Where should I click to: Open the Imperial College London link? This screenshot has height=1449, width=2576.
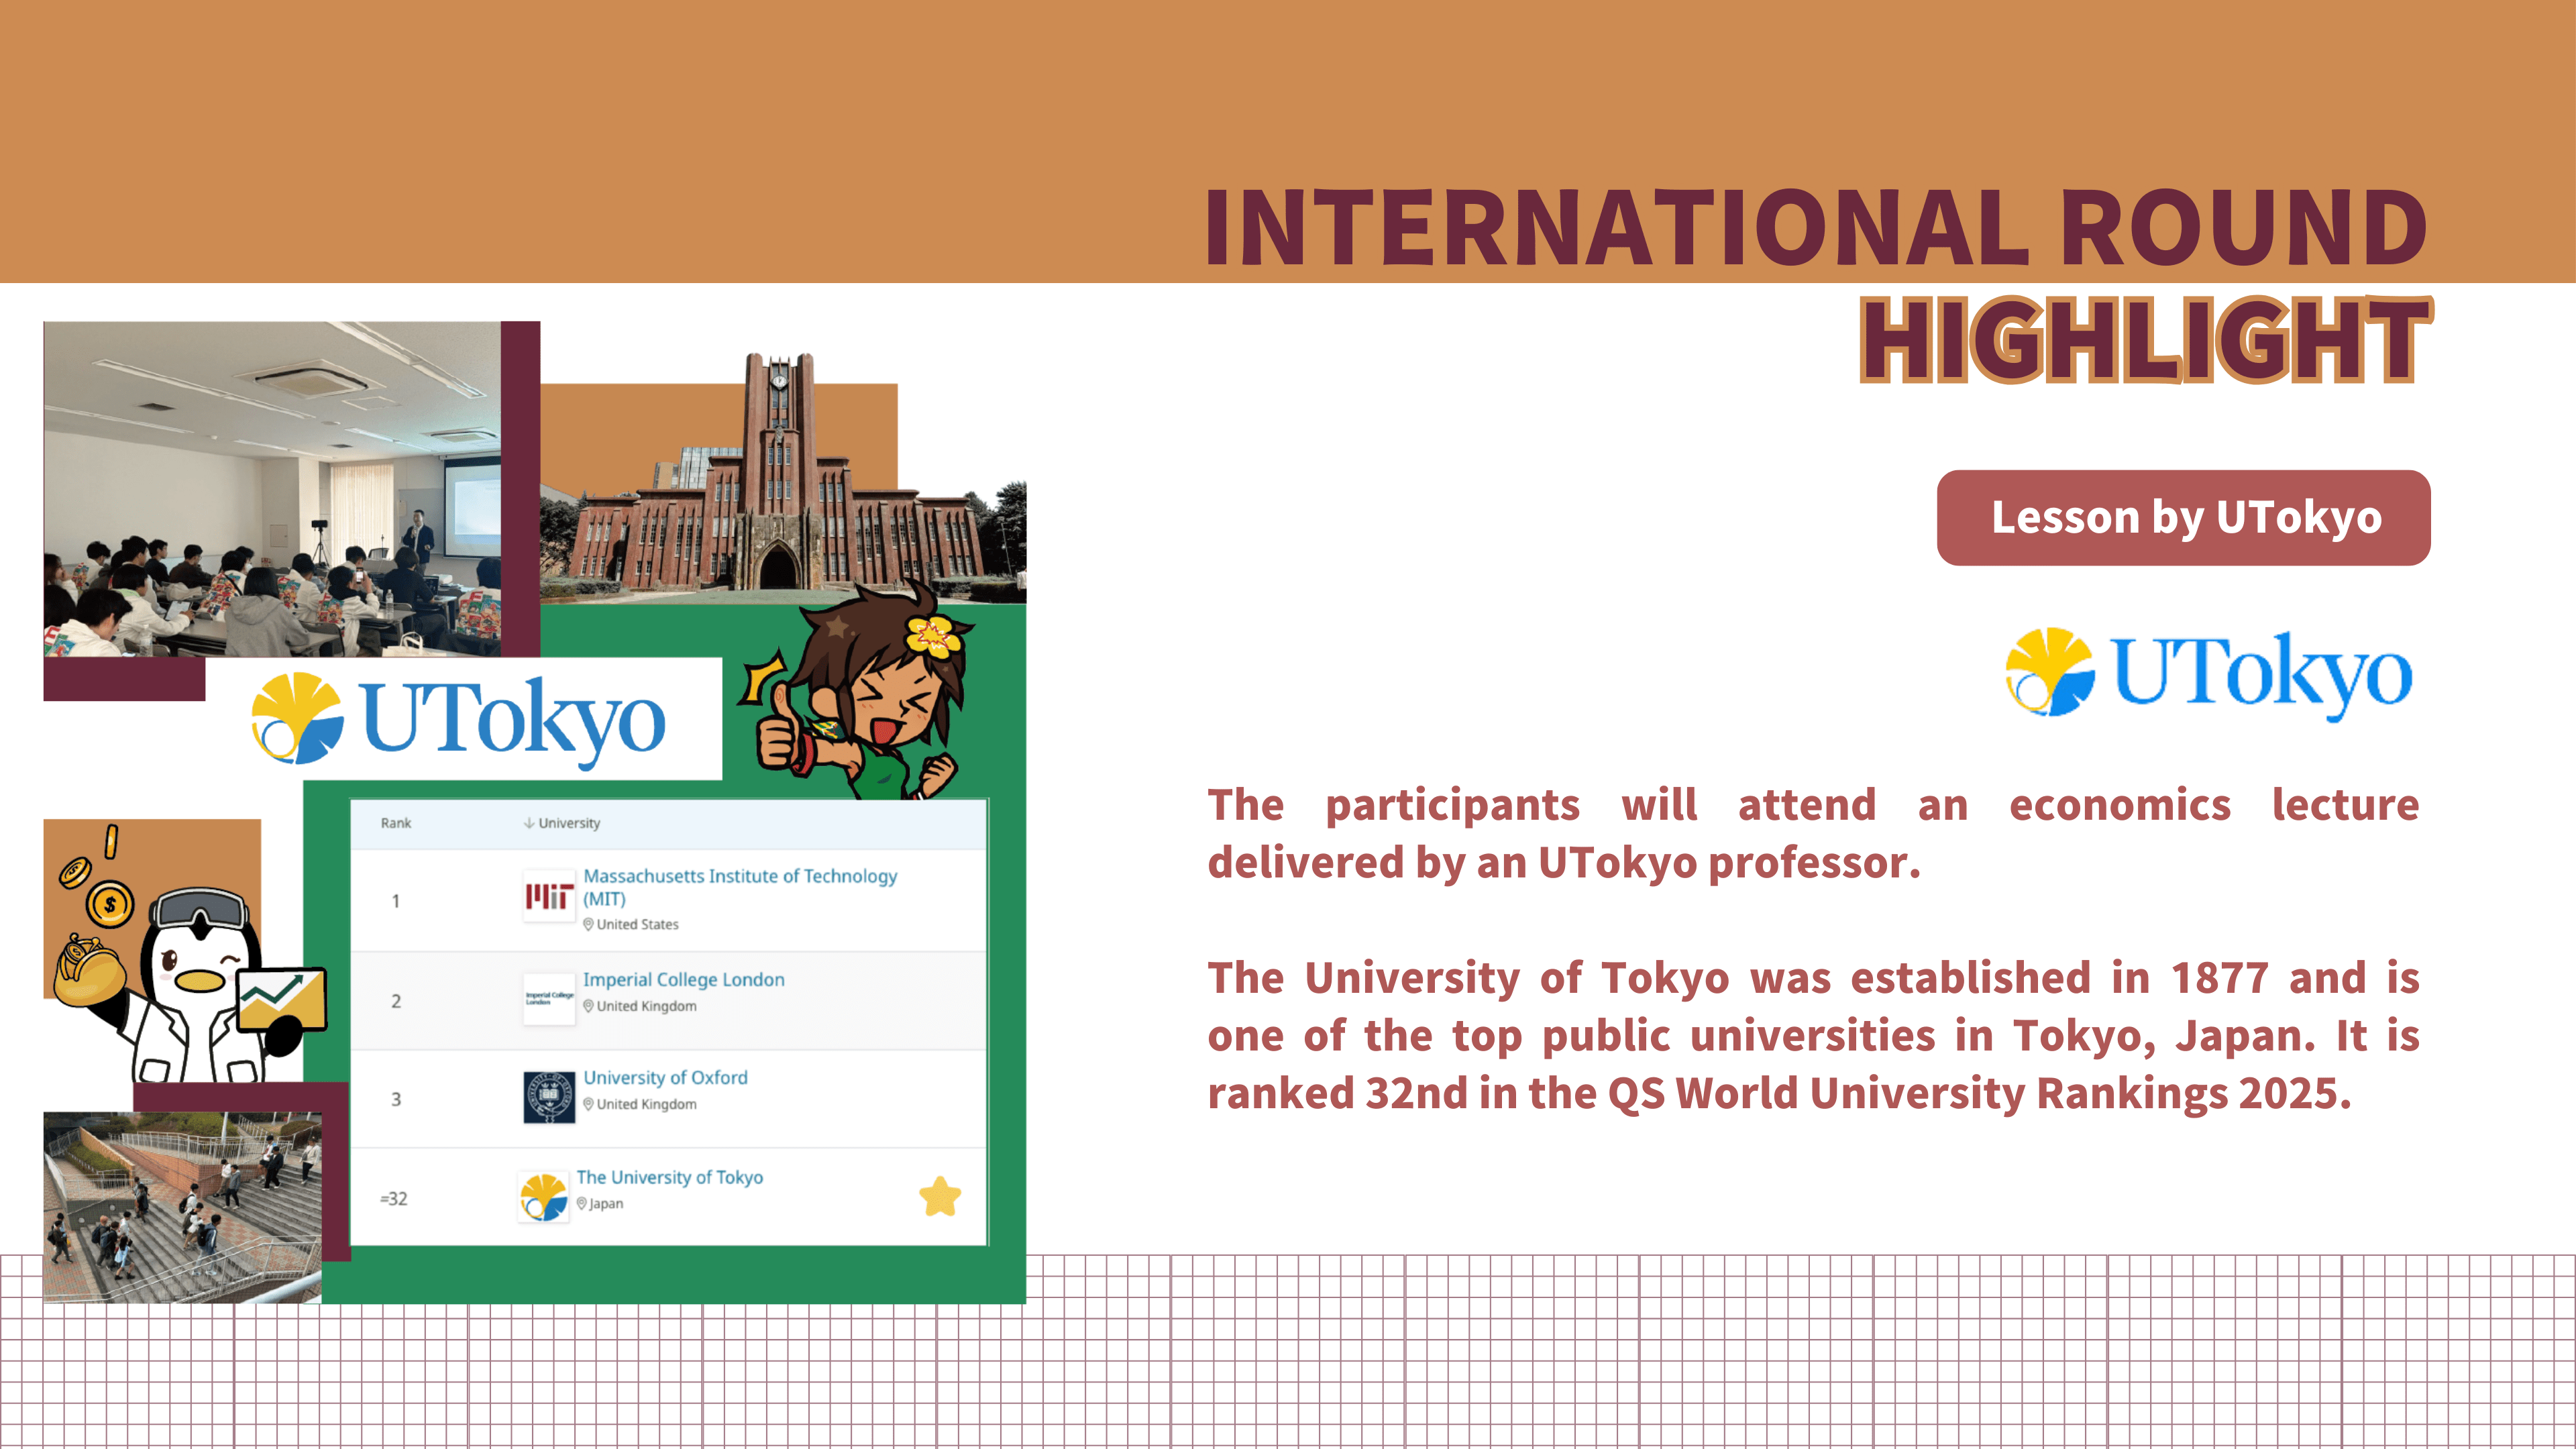(x=683, y=980)
